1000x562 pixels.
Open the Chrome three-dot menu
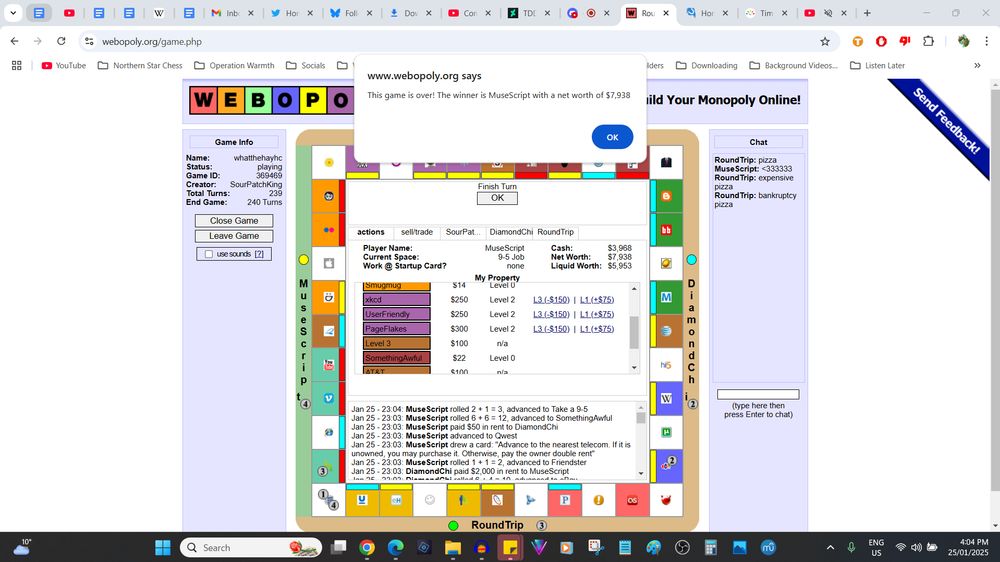987,41
